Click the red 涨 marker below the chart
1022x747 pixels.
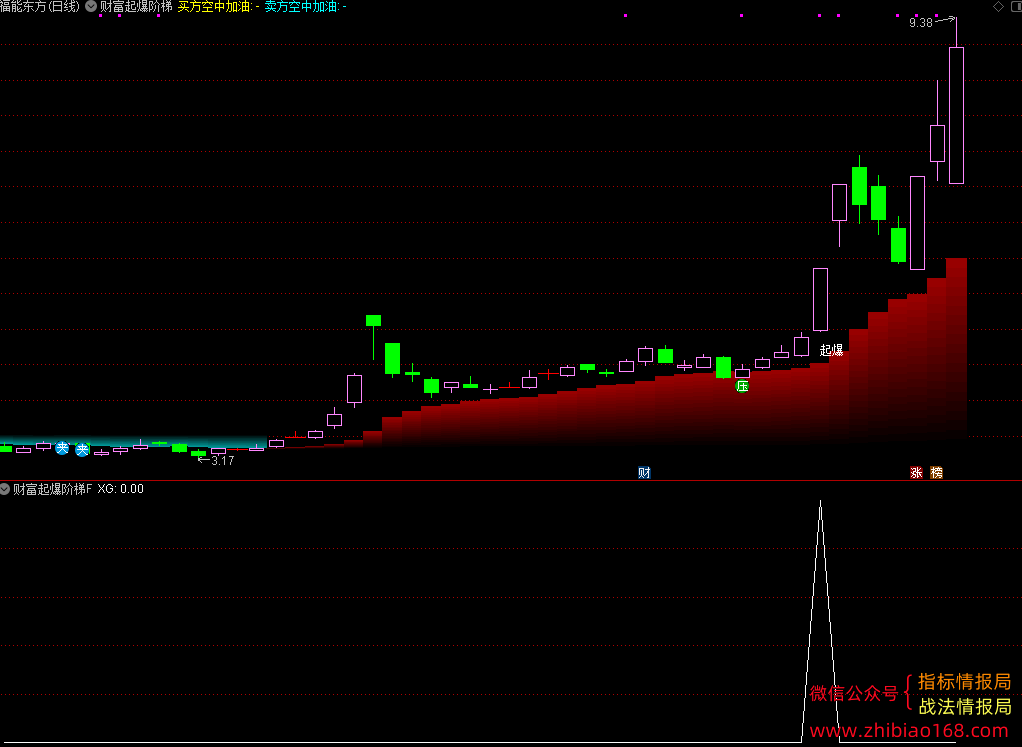pos(916,473)
